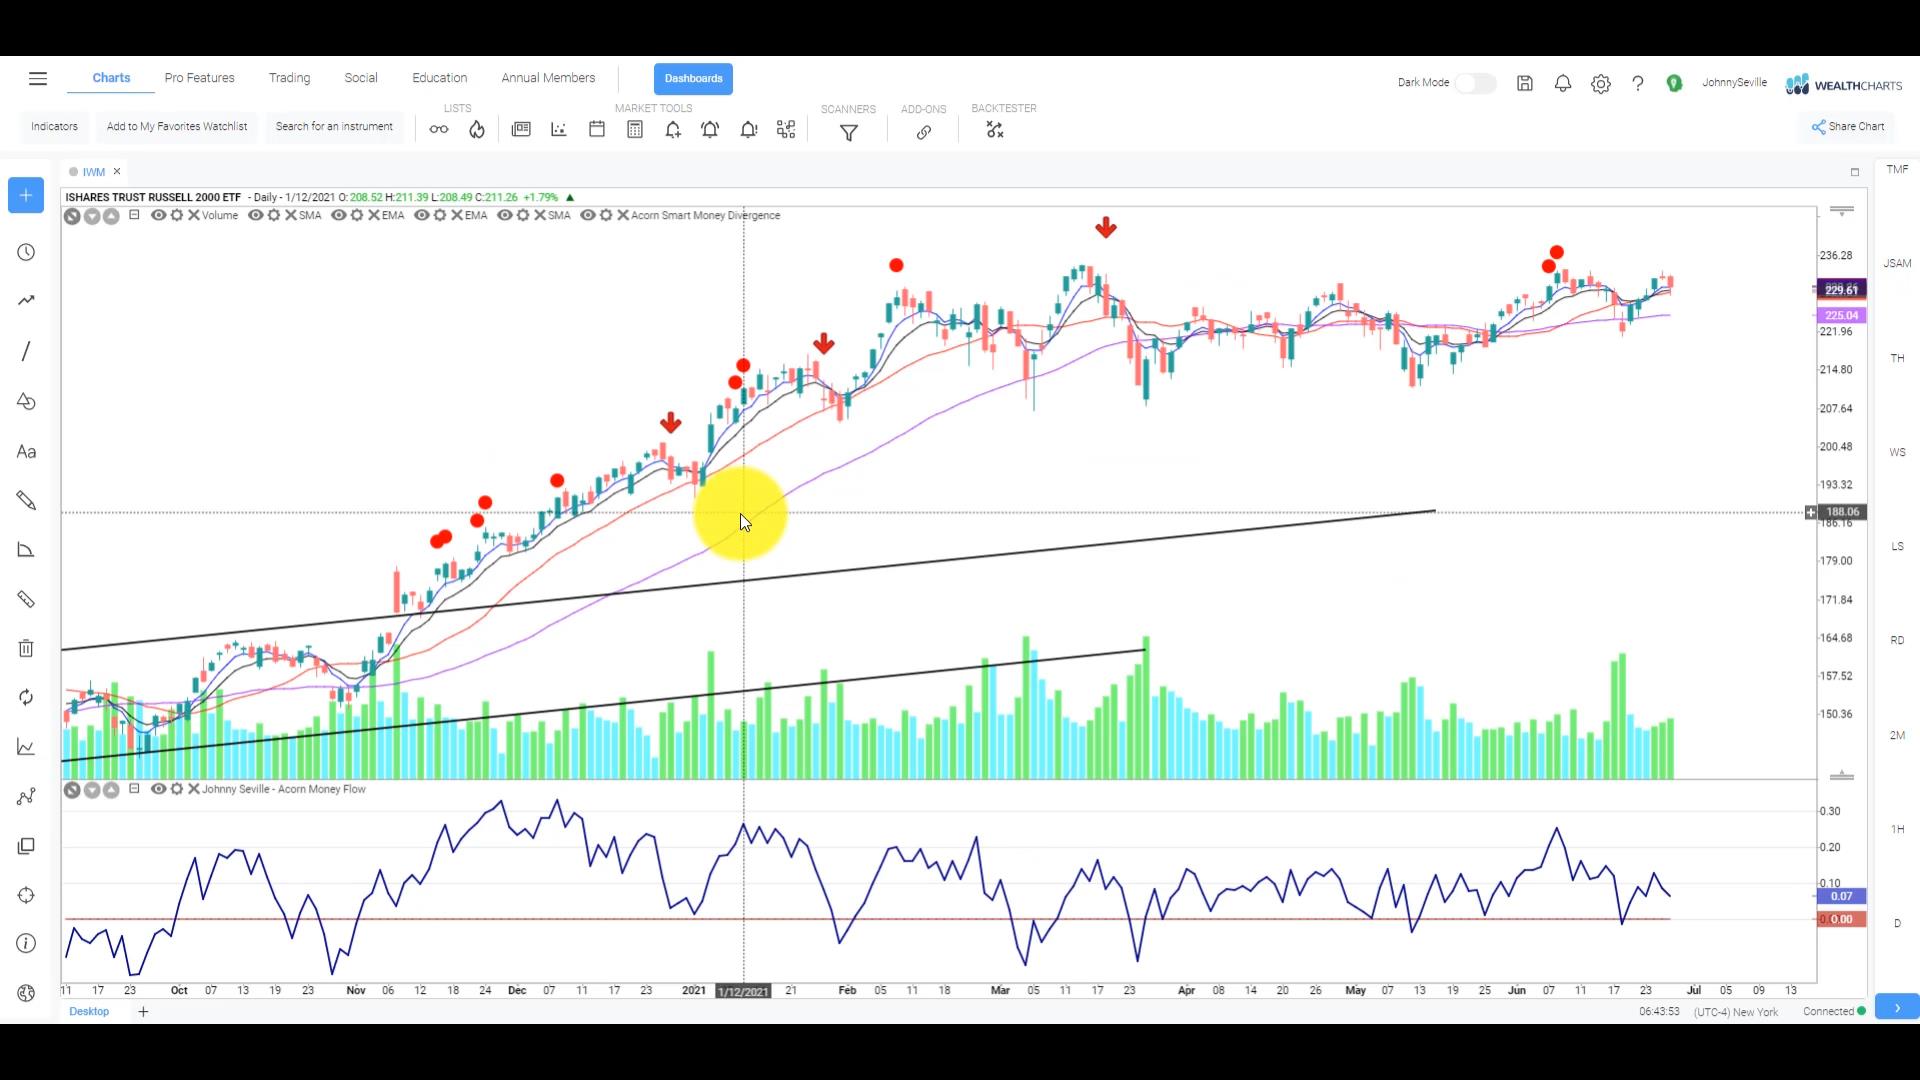Collapse the Acorn Money Flow panel legend box
The width and height of the screenshot is (1920, 1080).
pyautogui.click(x=134, y=789)
